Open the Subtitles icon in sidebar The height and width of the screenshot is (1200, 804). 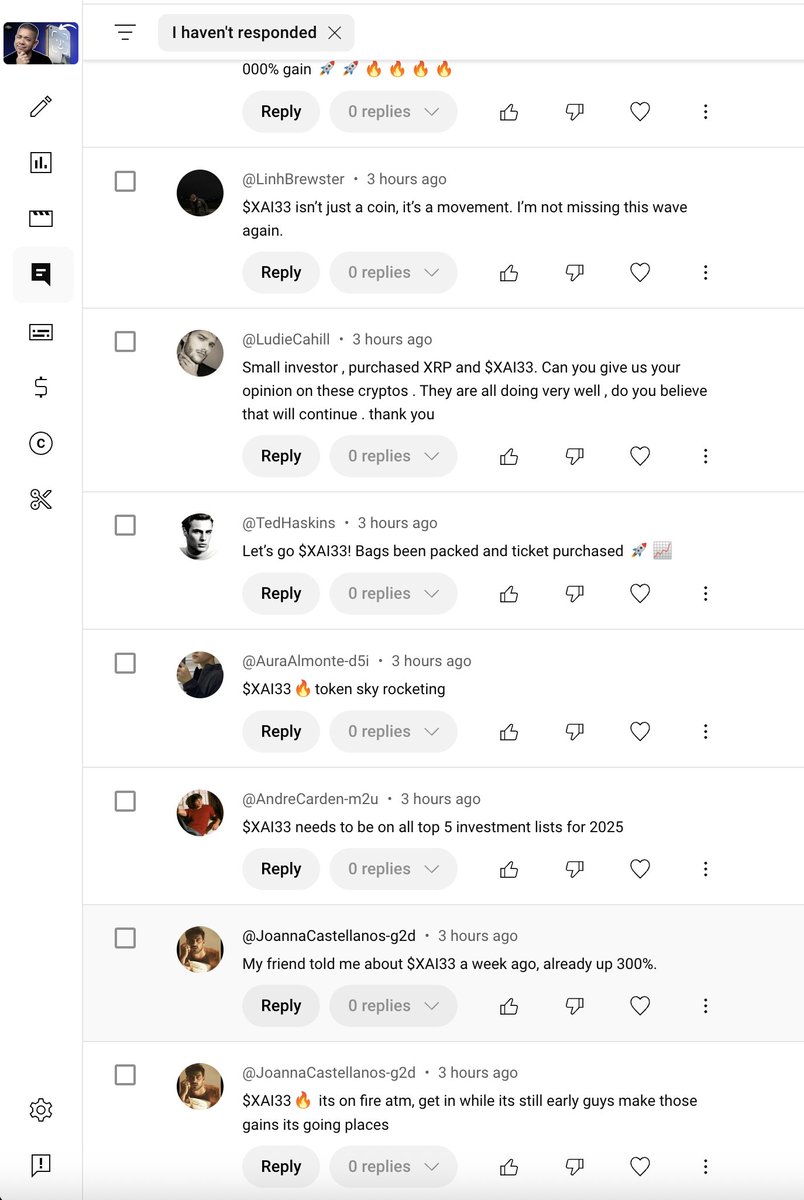point(41,332)
